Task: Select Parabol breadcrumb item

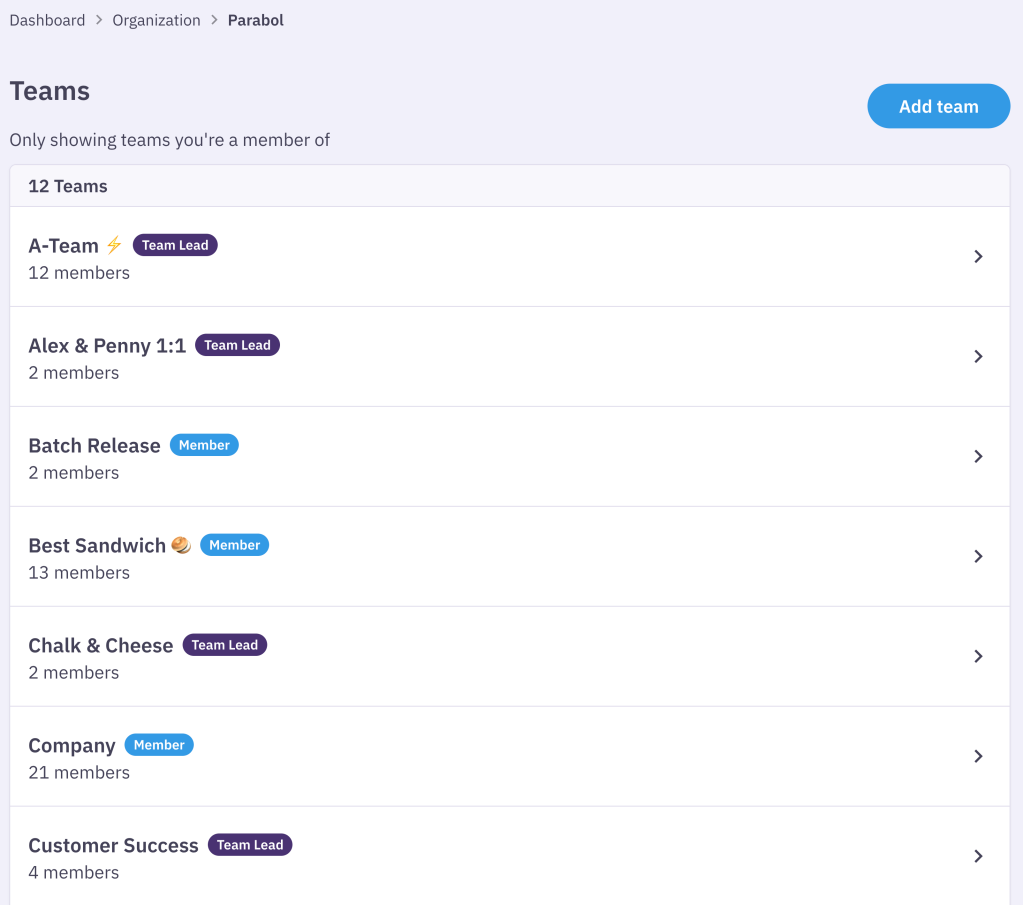Action: (x=256, y=20)
